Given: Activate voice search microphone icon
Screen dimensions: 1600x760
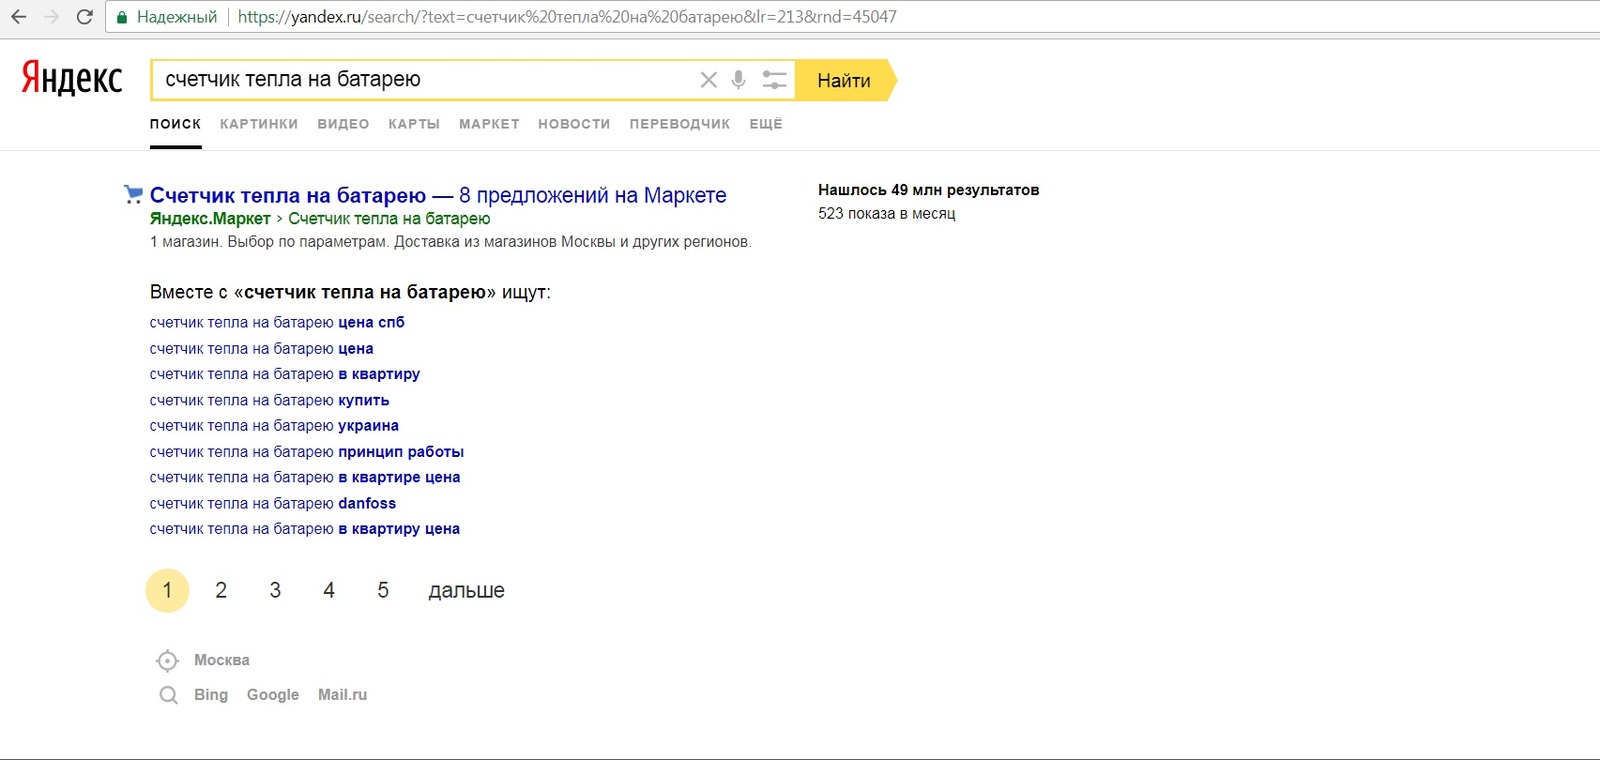Looking at the screenshot, I should coord(738,80).
